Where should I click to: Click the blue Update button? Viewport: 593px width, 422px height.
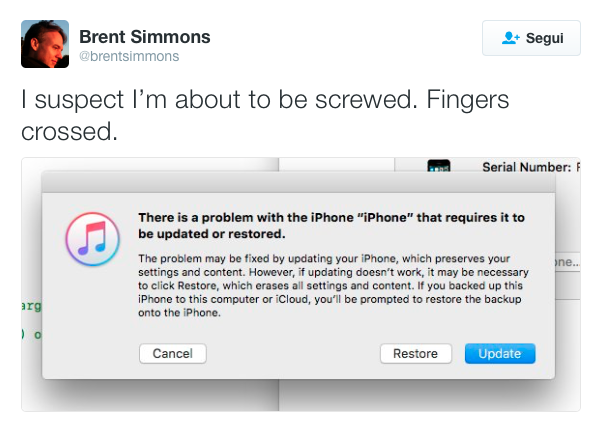click(x=500, y=354)
